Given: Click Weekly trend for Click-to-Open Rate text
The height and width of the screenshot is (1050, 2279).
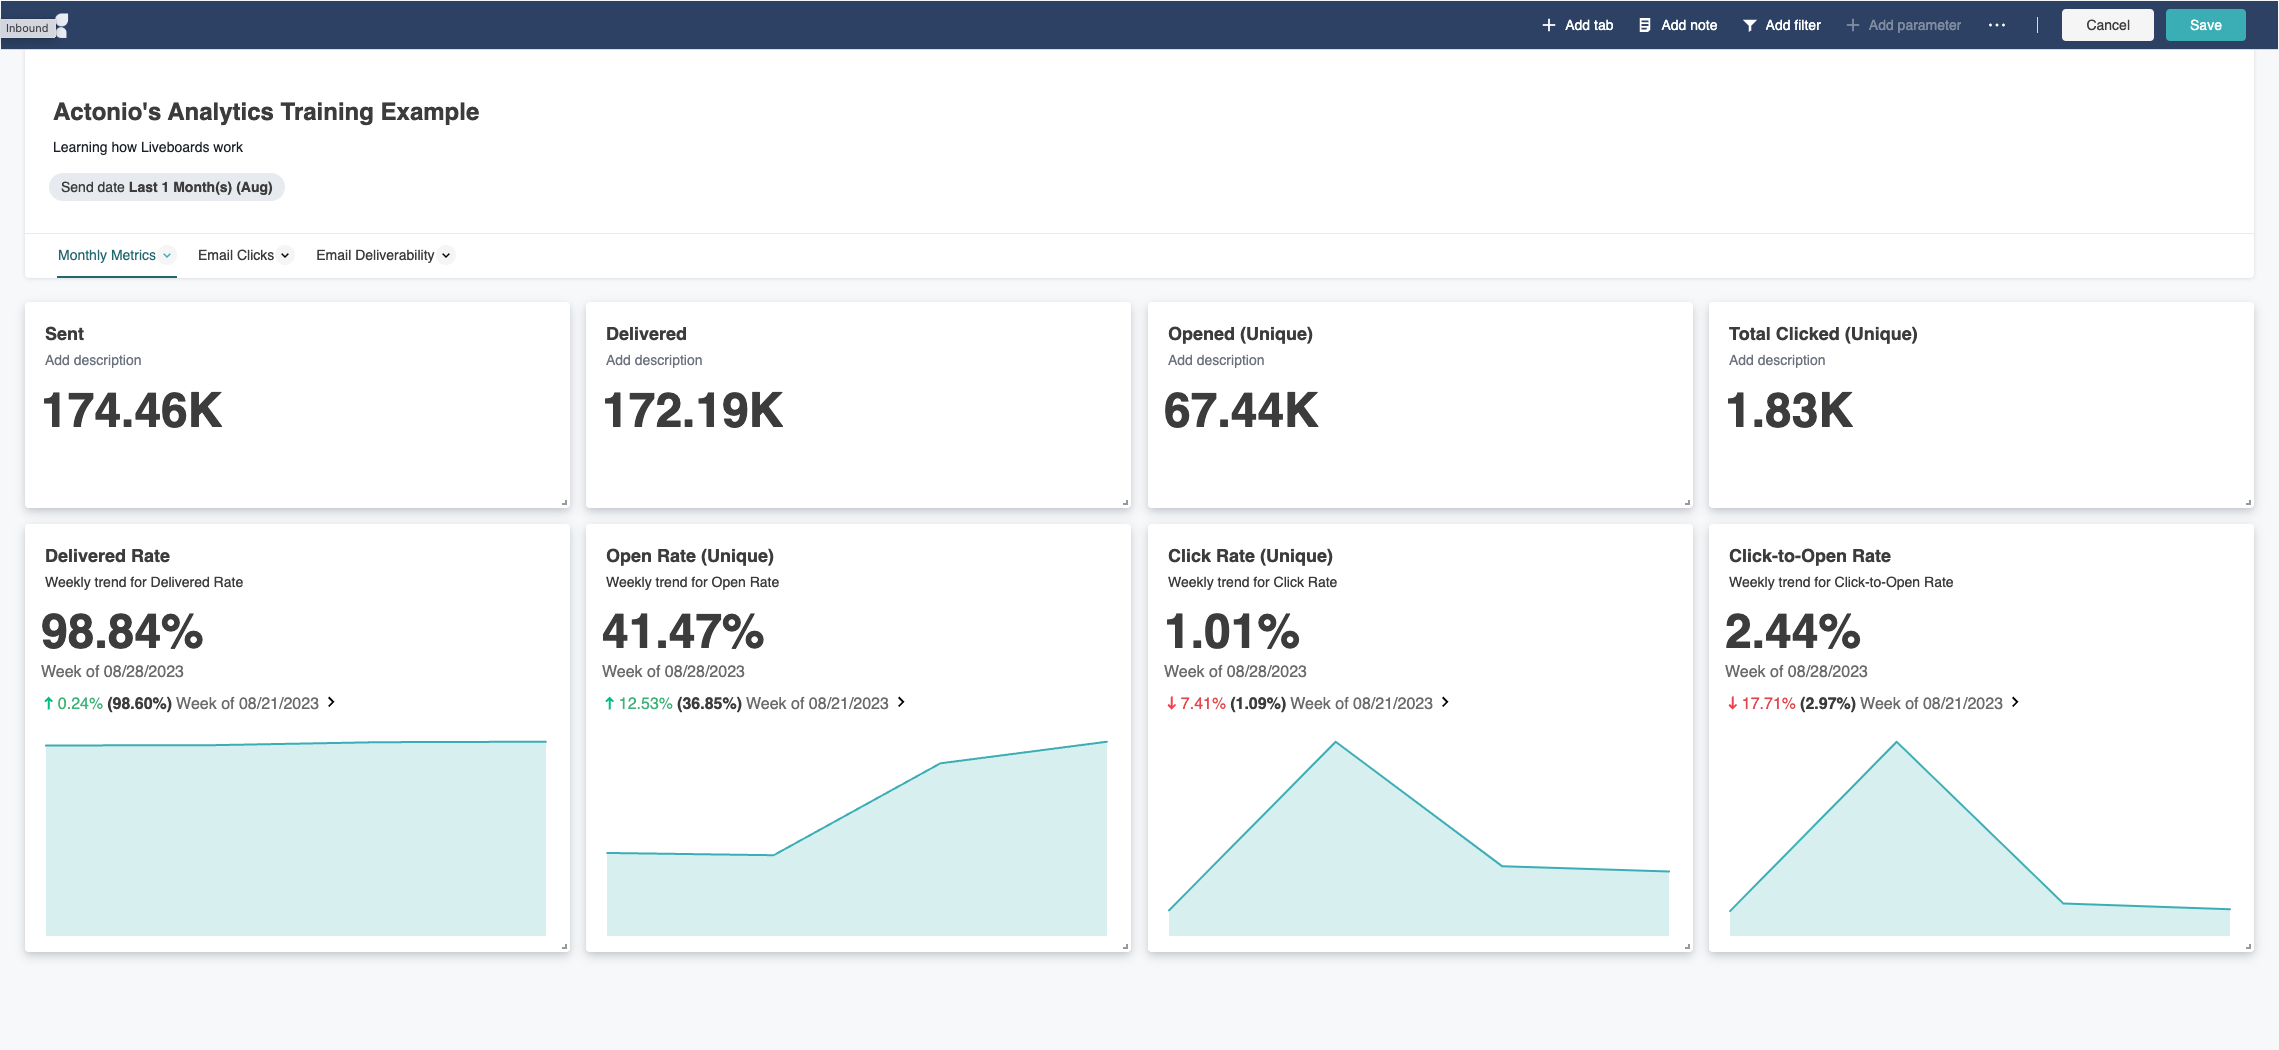Looking at the screenshot, I should pos(1840,582).
